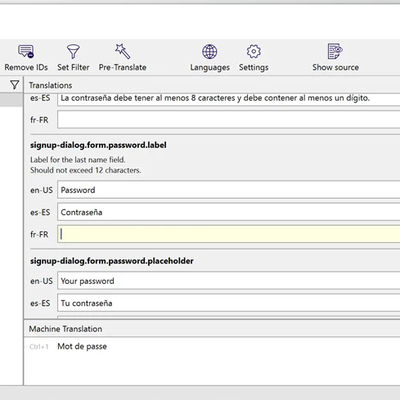
Task: Select signup-dialog.form.password.label key heading
Action: click(x=98, y=145)
